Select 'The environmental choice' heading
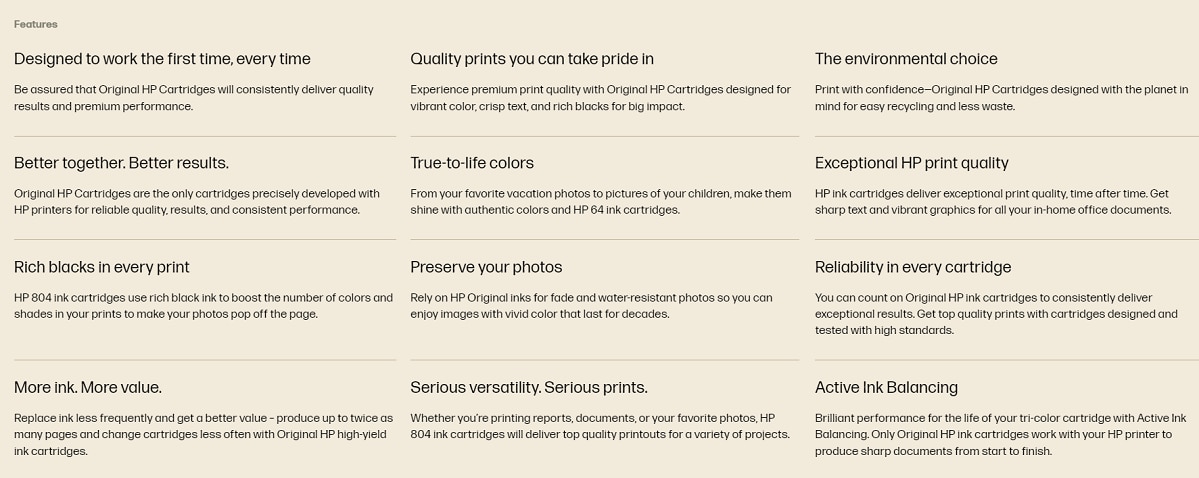This screenshot has height=478, width=1199. pos(906,59)
